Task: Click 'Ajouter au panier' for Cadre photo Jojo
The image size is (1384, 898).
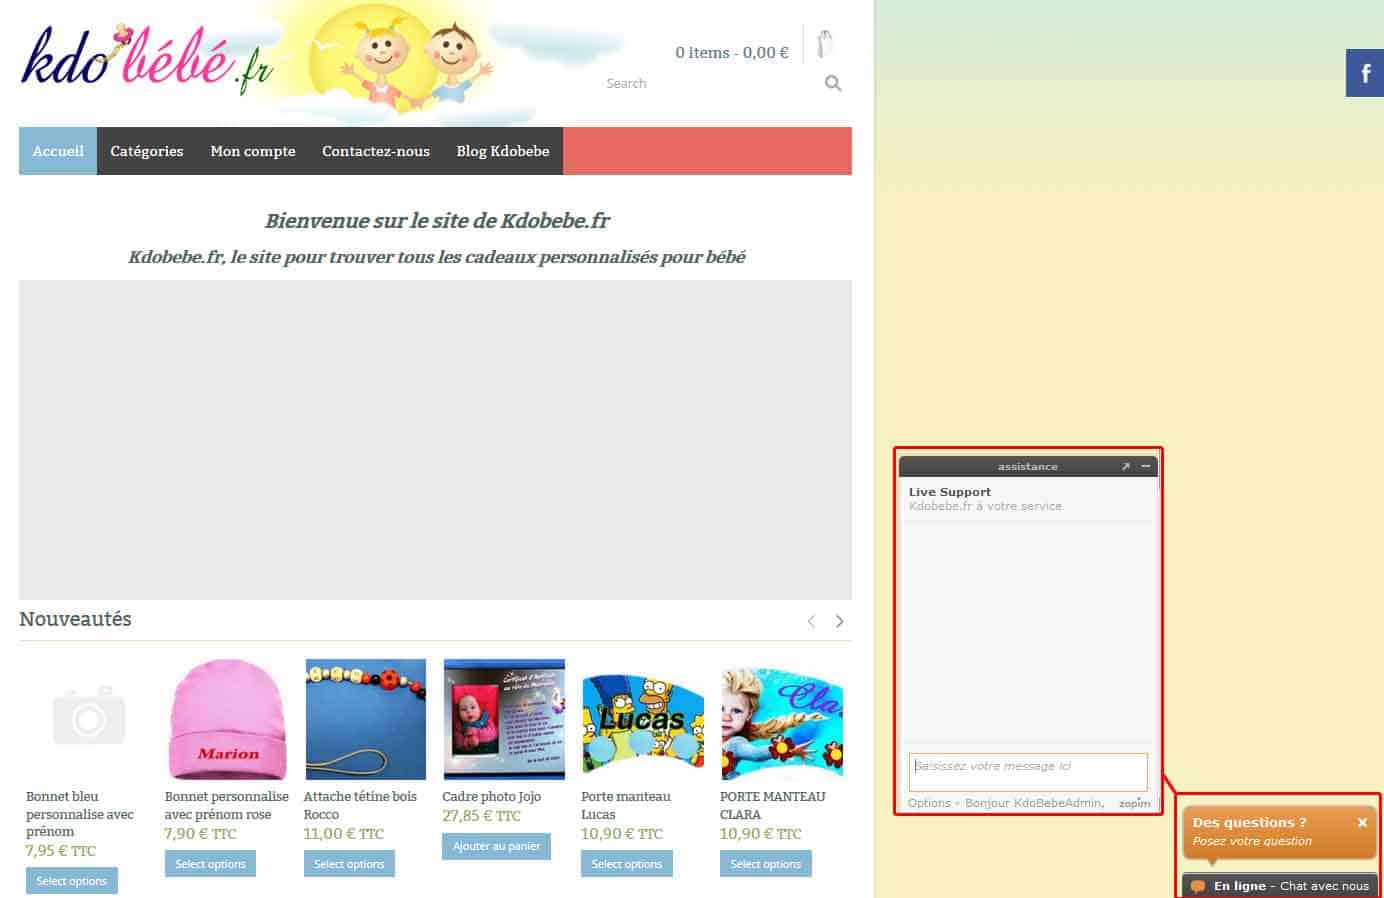Action: pos(497,846)
